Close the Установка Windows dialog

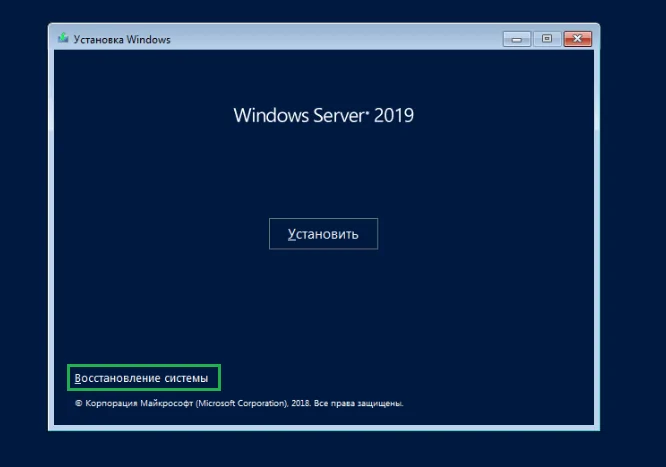tap(578, 39)
